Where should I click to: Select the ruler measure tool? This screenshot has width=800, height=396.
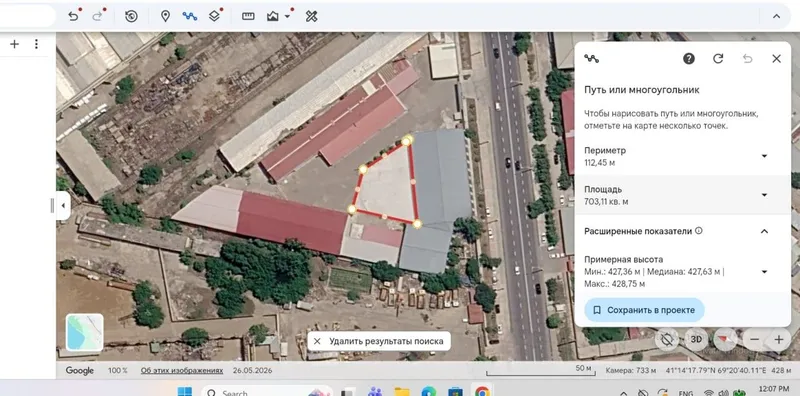(x=248, y=16)
